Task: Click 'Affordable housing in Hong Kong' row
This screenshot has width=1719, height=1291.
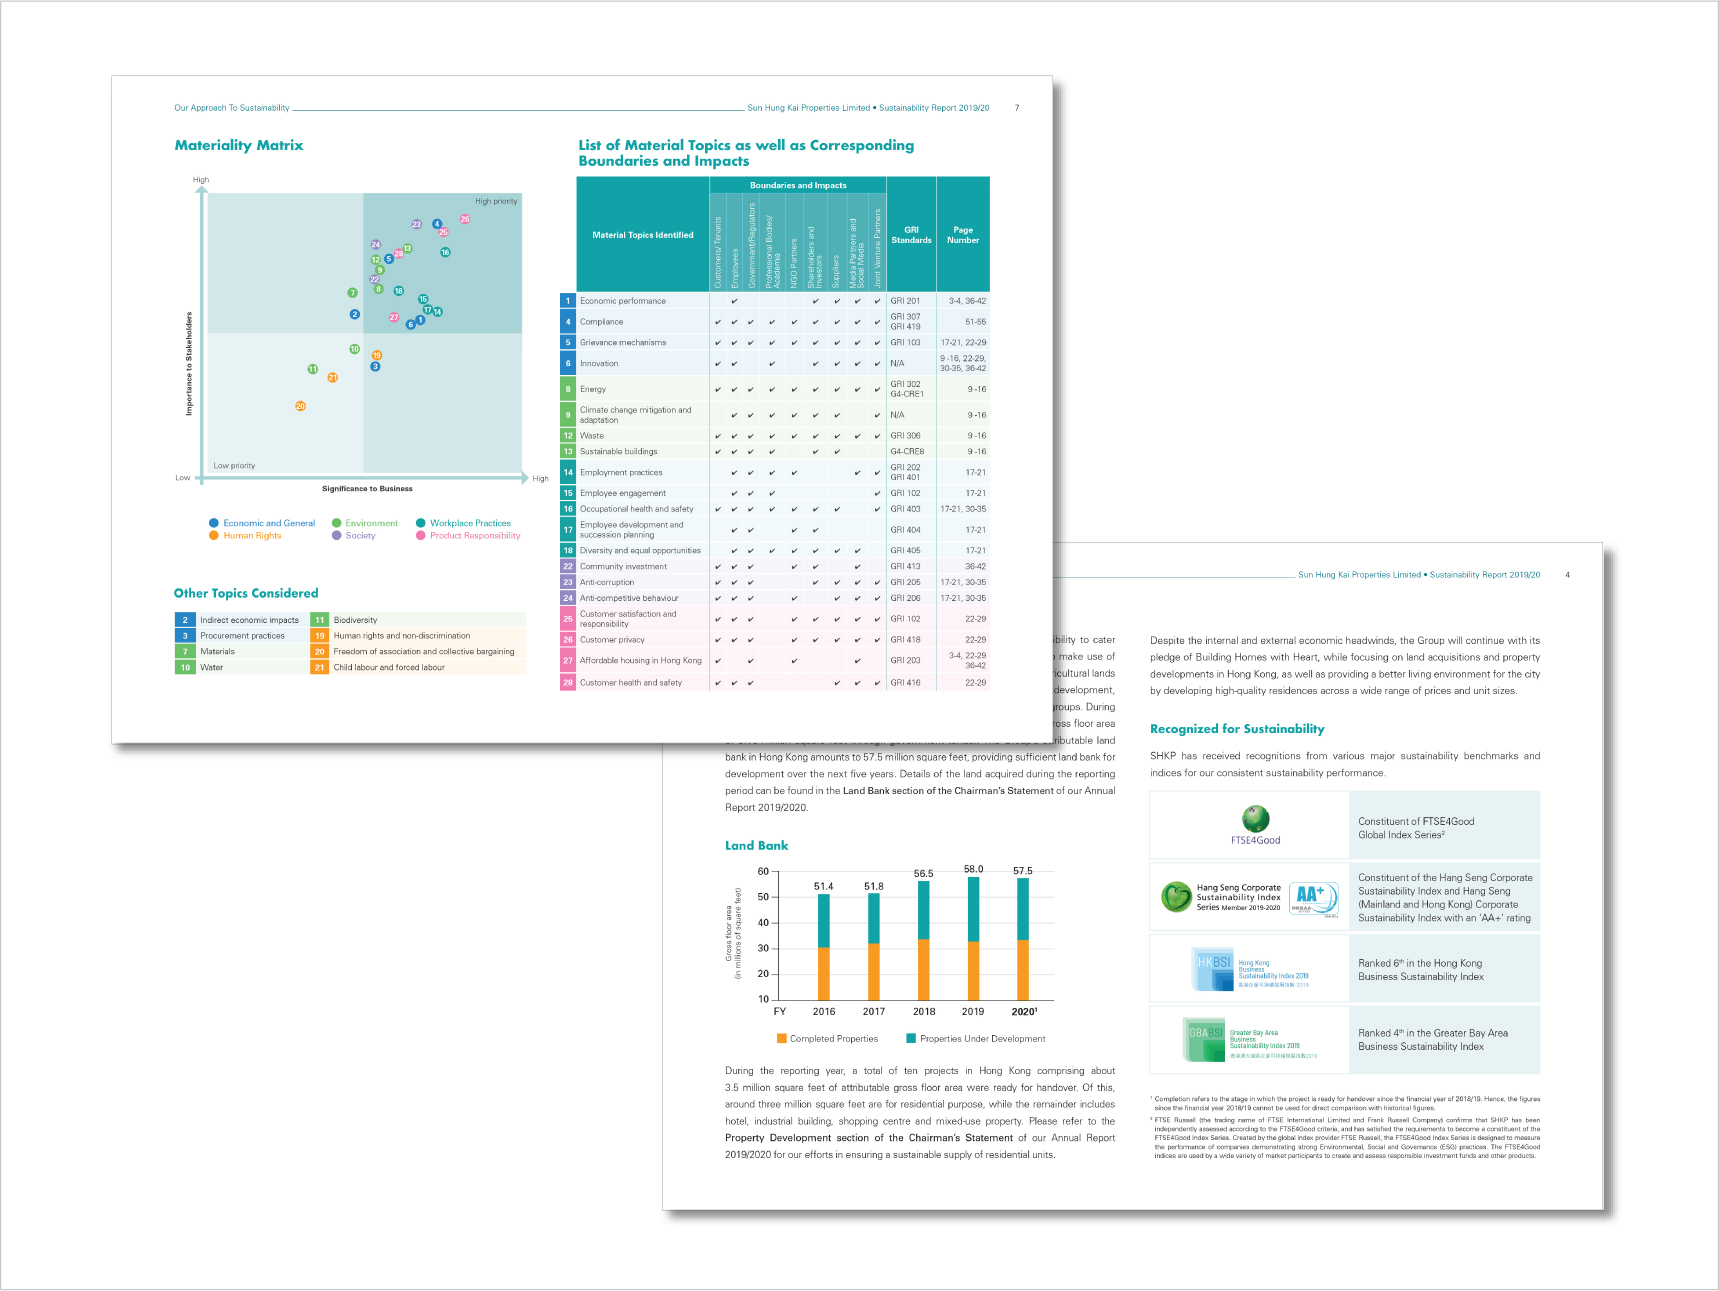Action: (x=775, y=660)
